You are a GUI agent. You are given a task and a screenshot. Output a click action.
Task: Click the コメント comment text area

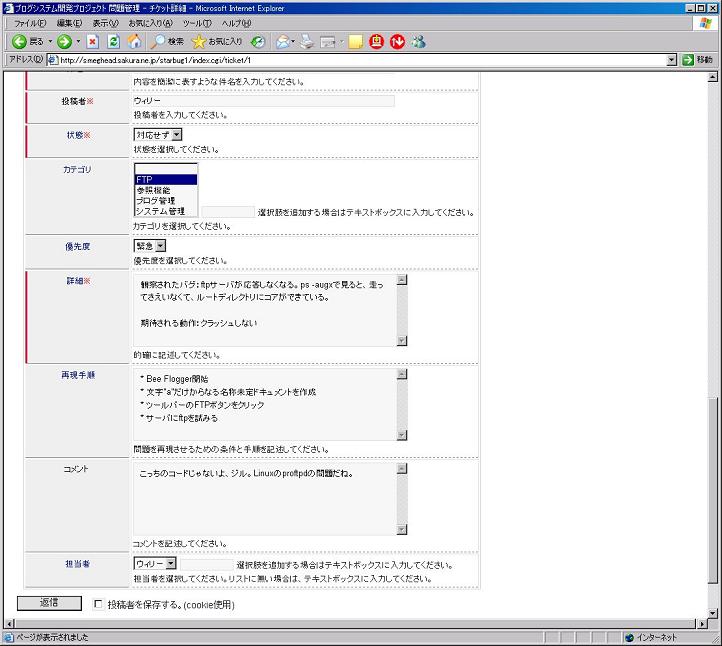click(x=263, y=497)
